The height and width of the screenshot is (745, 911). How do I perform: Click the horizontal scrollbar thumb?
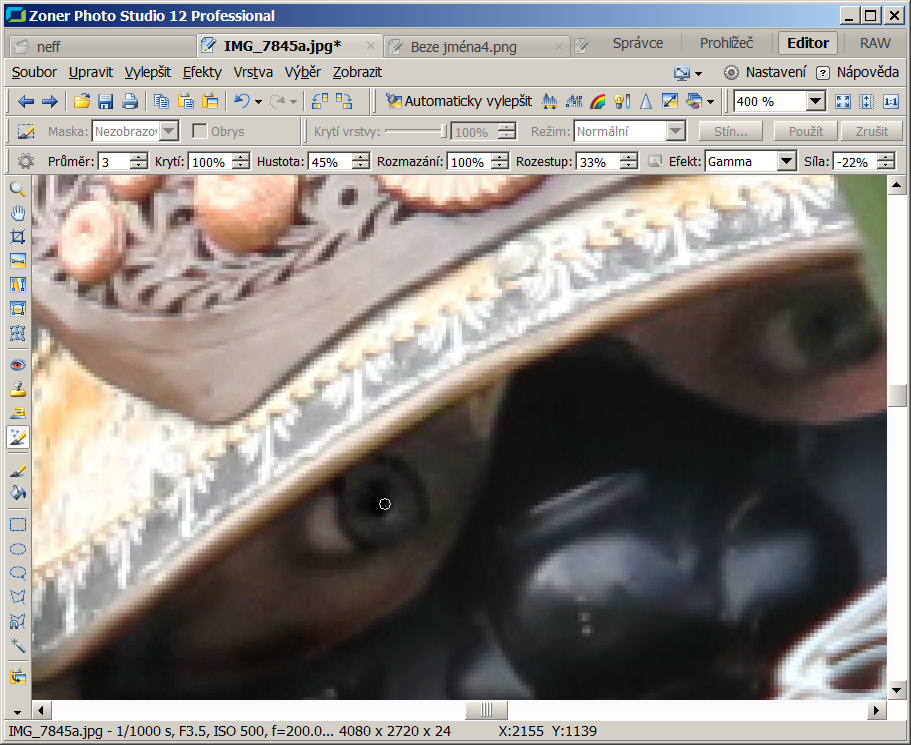click(486, 709)
